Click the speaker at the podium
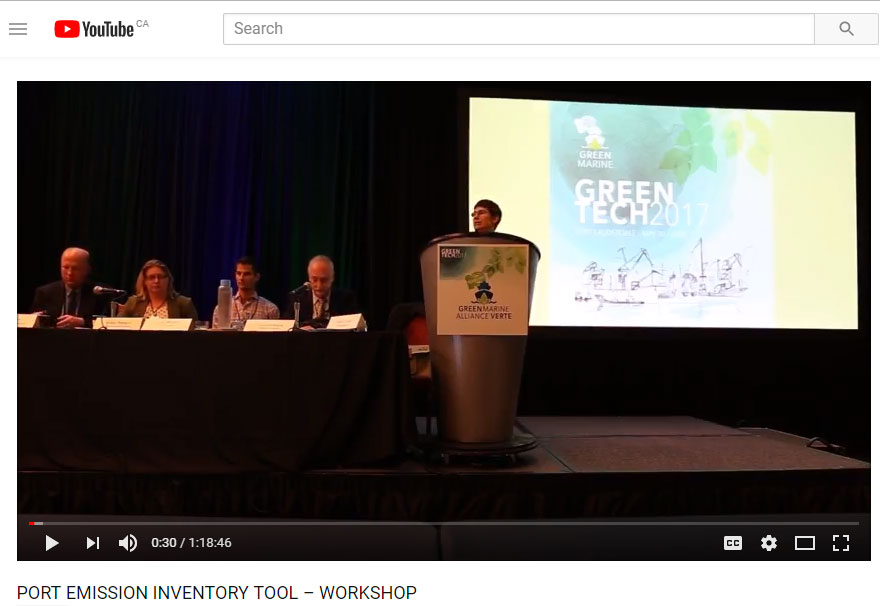Image resolution: width=880 pixels, height=606 pixels. click(486, 216)
